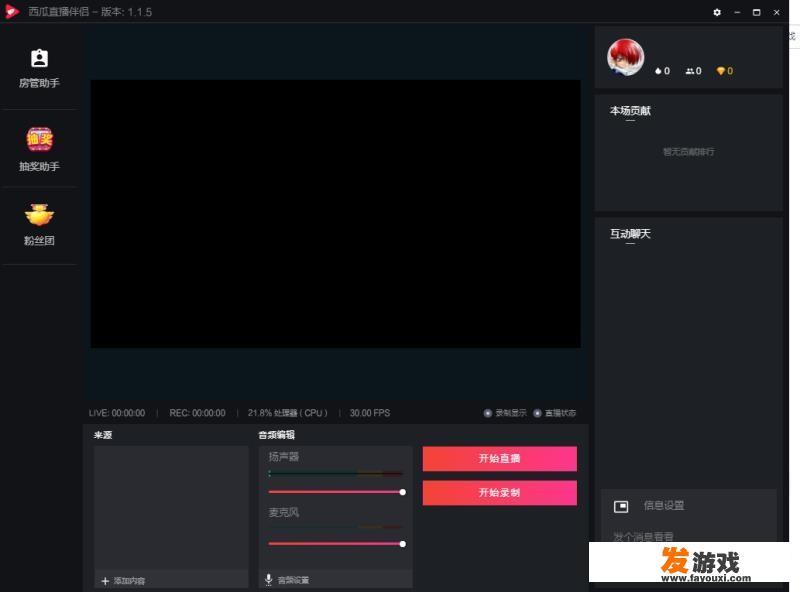Minimize the 西瓜直播伴侣 window

coord(737,12)
